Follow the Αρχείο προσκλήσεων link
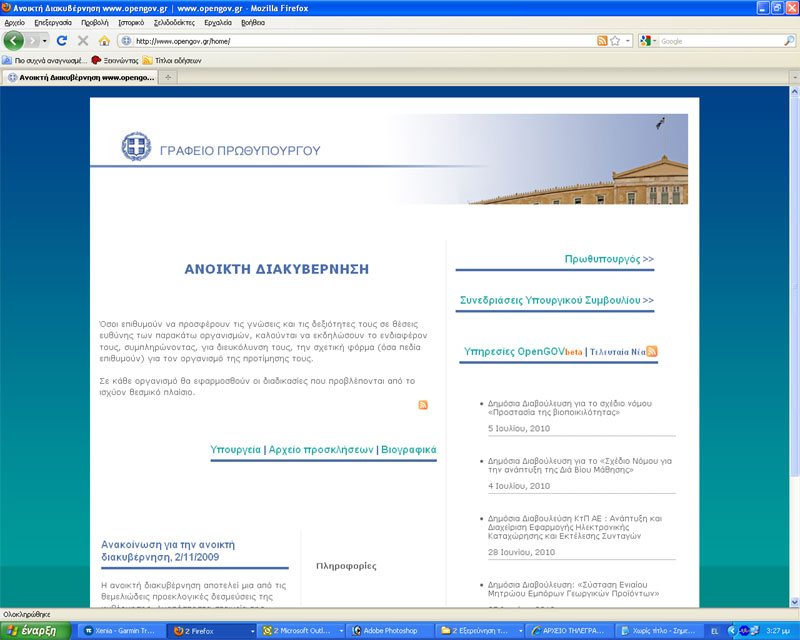Viewport: 800px width, 640px height. point(321,450)
